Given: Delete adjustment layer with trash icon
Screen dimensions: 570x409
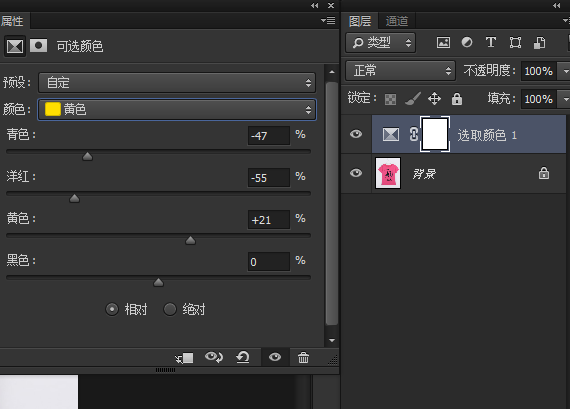Looking at the screenshot, I should (303, 358).
